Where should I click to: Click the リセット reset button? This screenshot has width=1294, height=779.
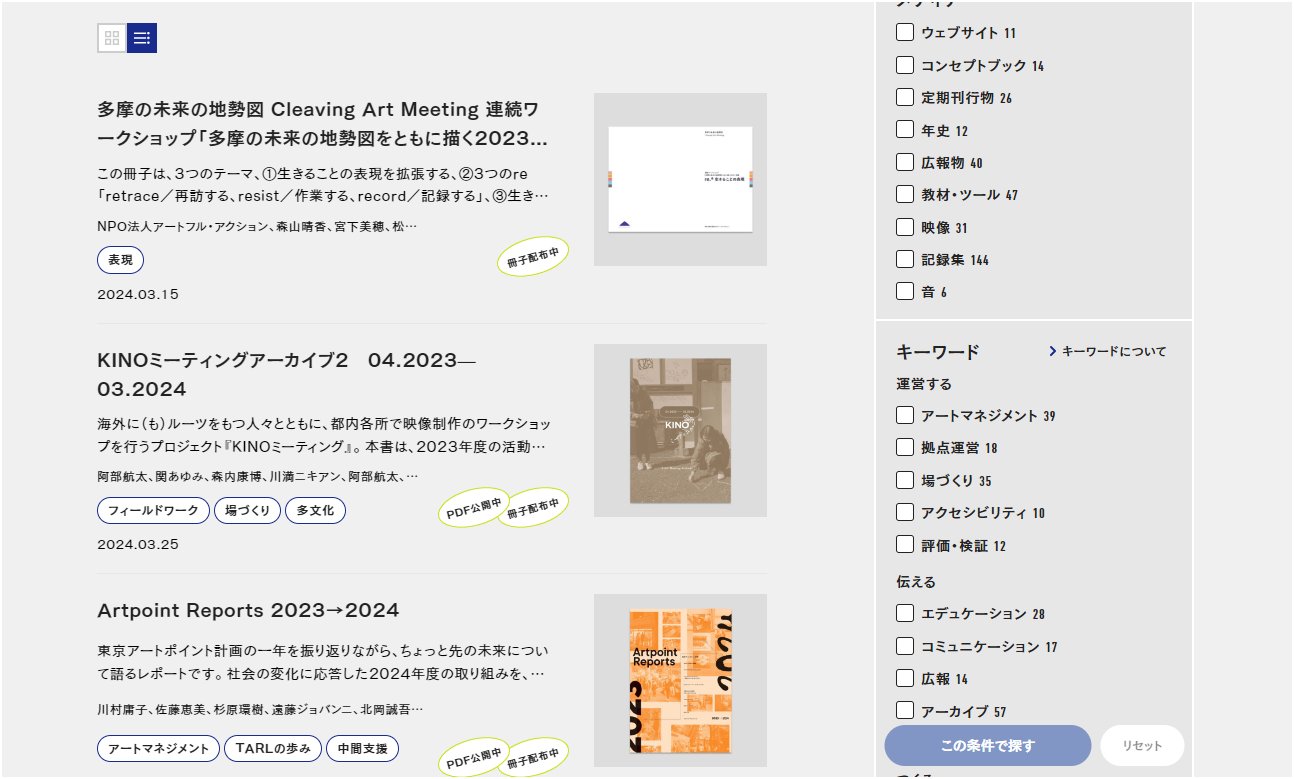click(x=1142, y=746)
